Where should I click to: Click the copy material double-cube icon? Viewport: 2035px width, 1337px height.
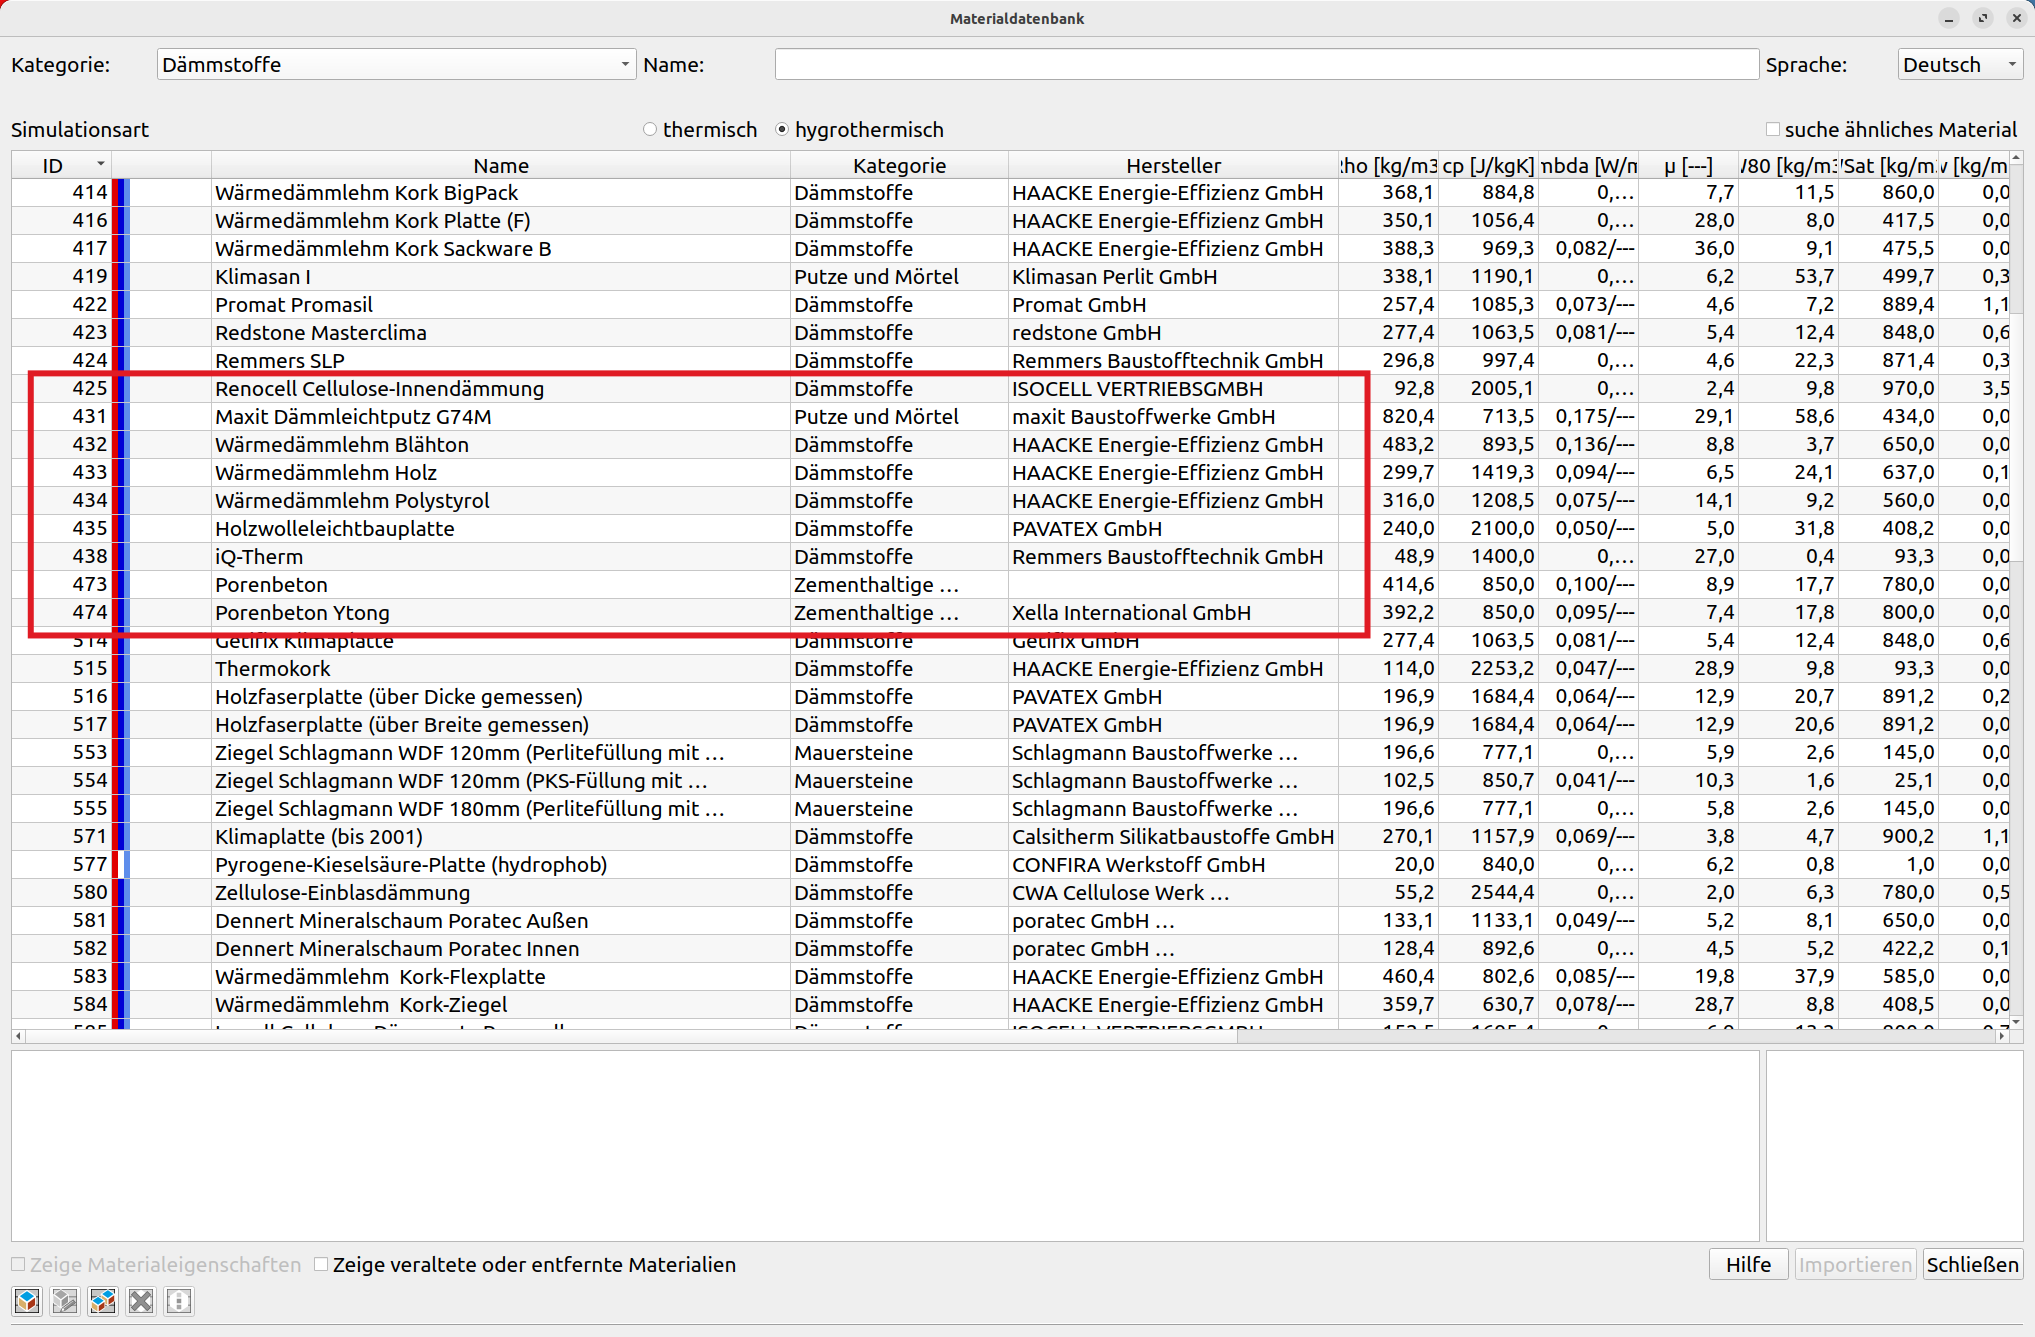coord(103,1300)
